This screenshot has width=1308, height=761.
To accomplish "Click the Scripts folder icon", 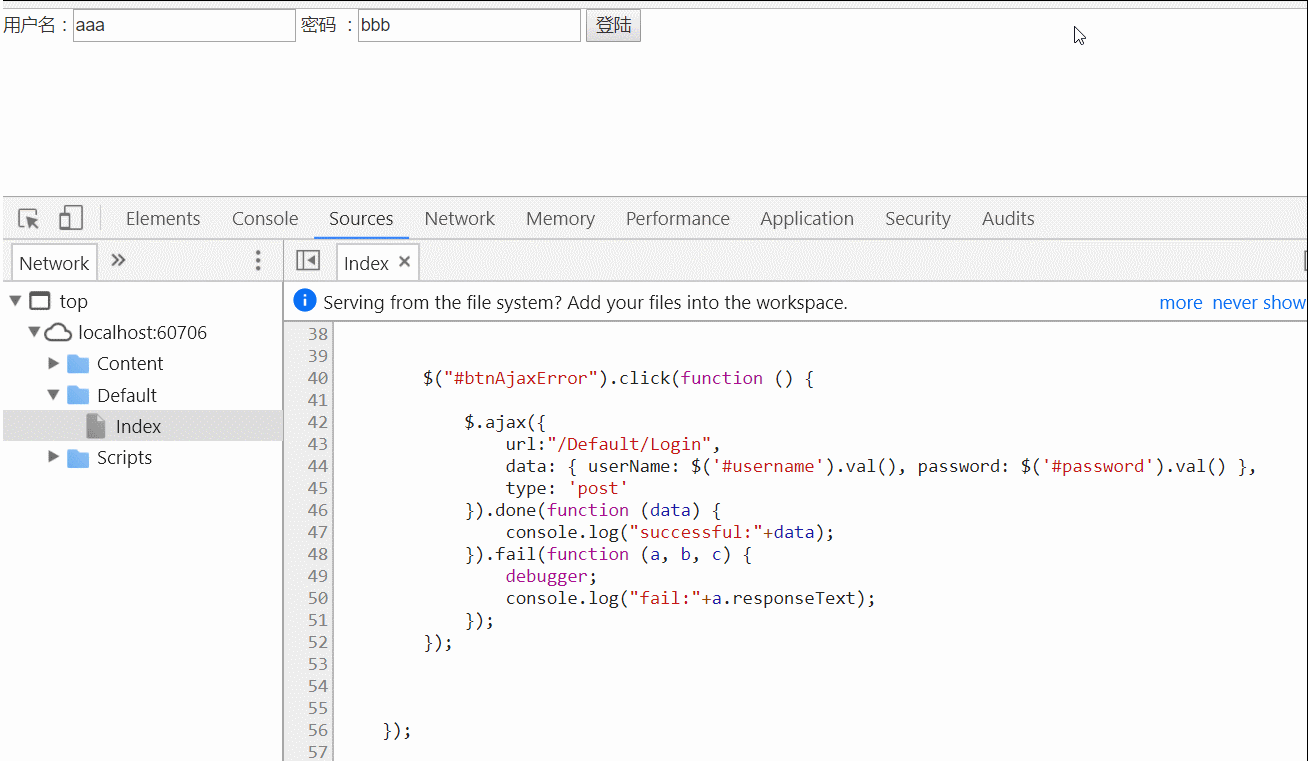I will pyautogui.click(x=78, y=457).
